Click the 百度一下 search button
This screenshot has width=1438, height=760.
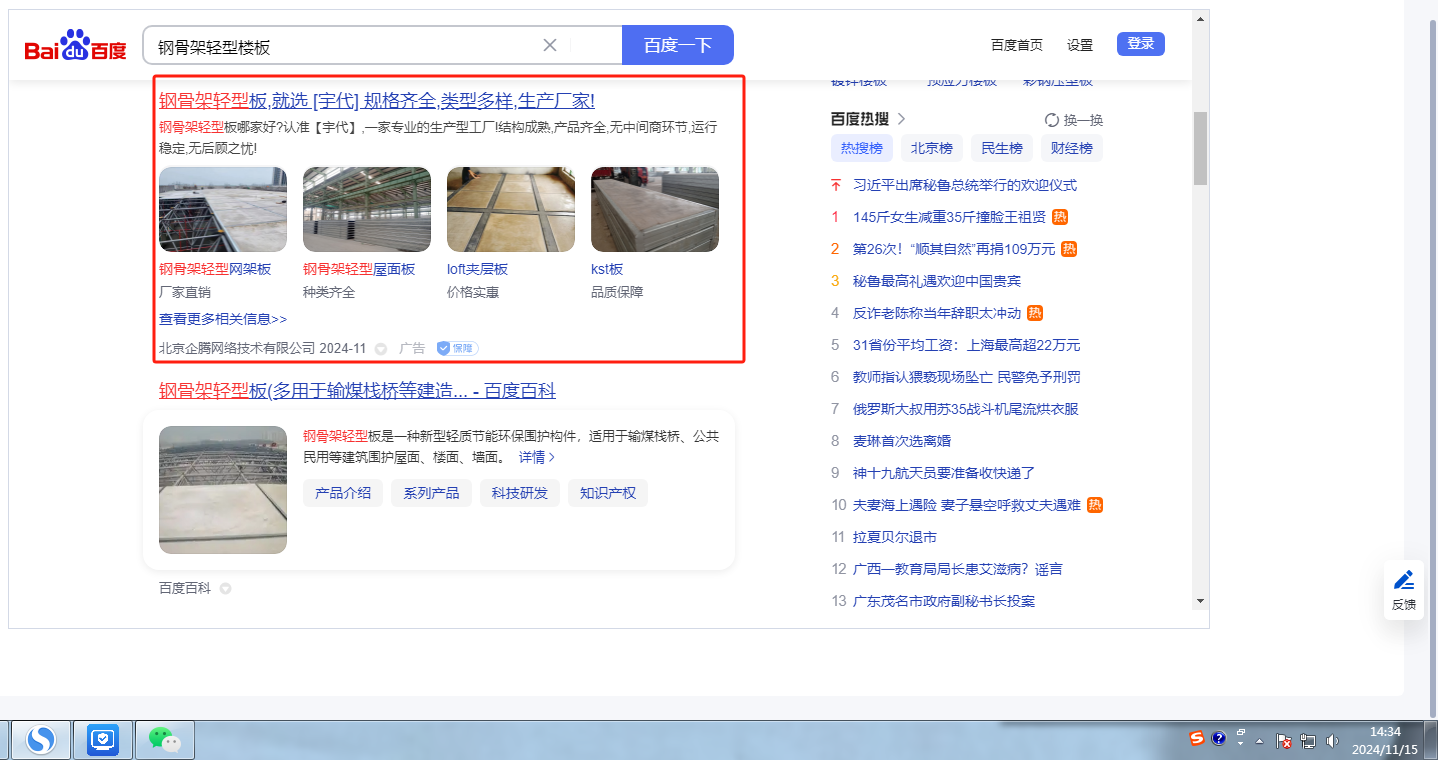pyautogui.click(x=678, y=45)
